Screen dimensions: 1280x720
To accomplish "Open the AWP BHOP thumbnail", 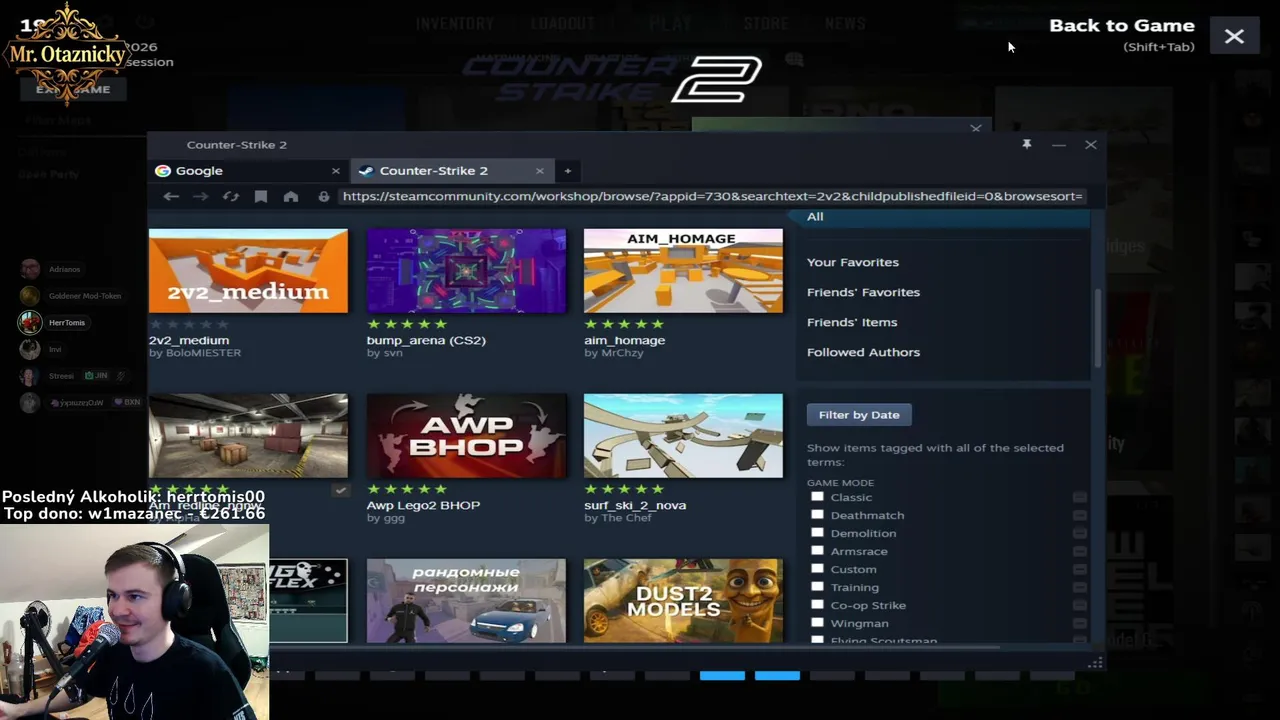I will pos(466,436).
